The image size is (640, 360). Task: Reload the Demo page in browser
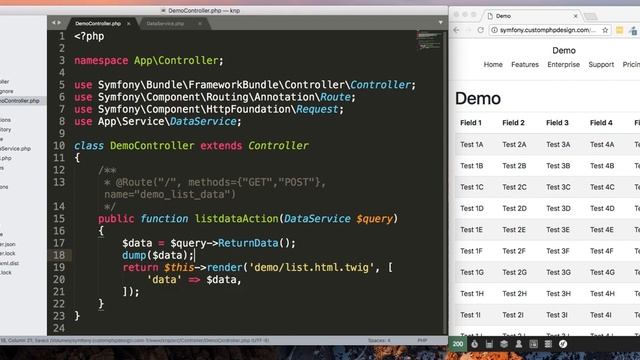tap(480, 30)
